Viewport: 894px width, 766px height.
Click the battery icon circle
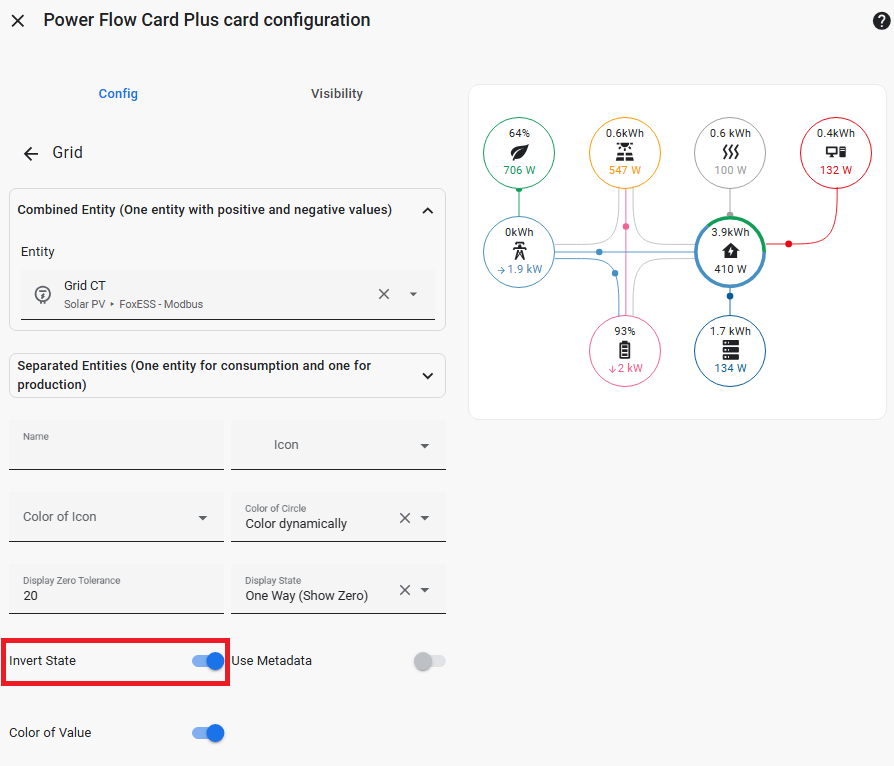[x=624, y=350]
